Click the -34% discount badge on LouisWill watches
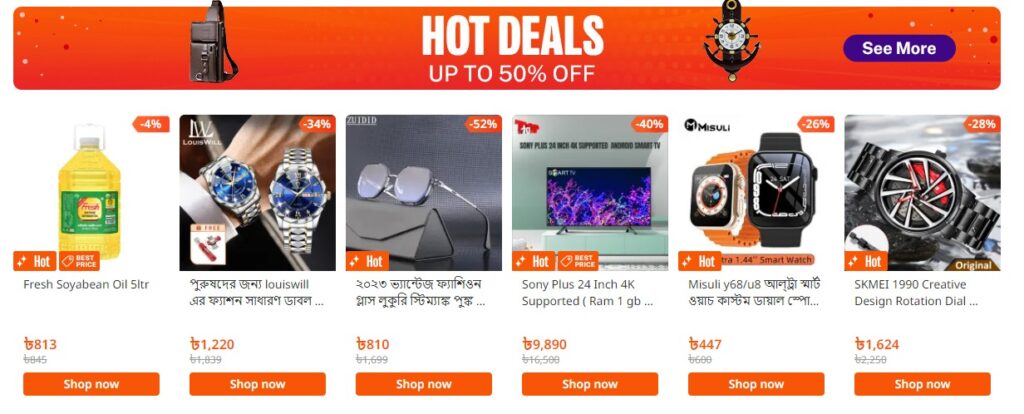 click(x=317, y=124)
